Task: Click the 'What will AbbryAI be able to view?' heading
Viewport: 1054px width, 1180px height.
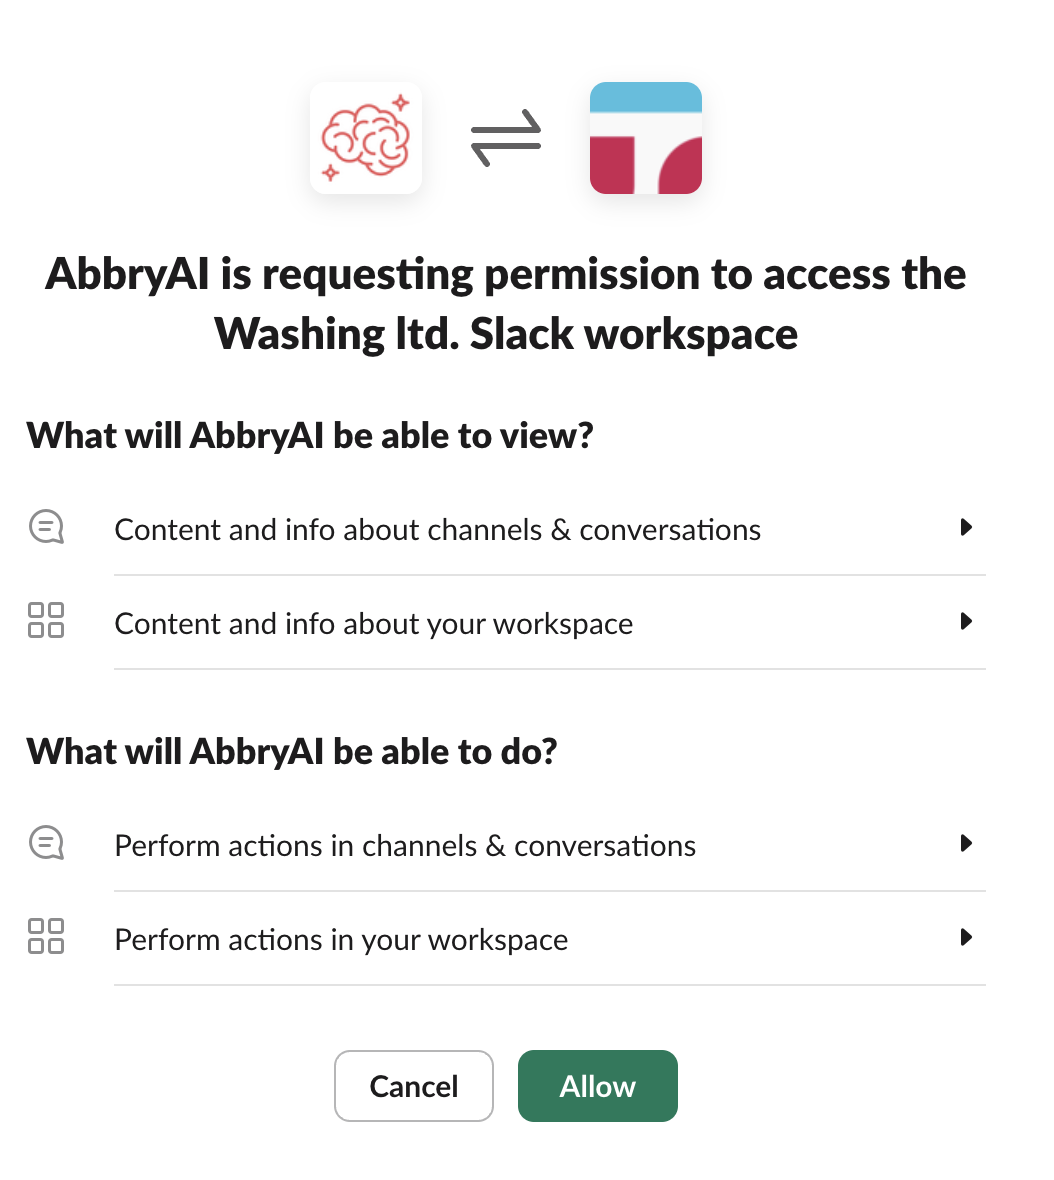Action: coord(310,436)
